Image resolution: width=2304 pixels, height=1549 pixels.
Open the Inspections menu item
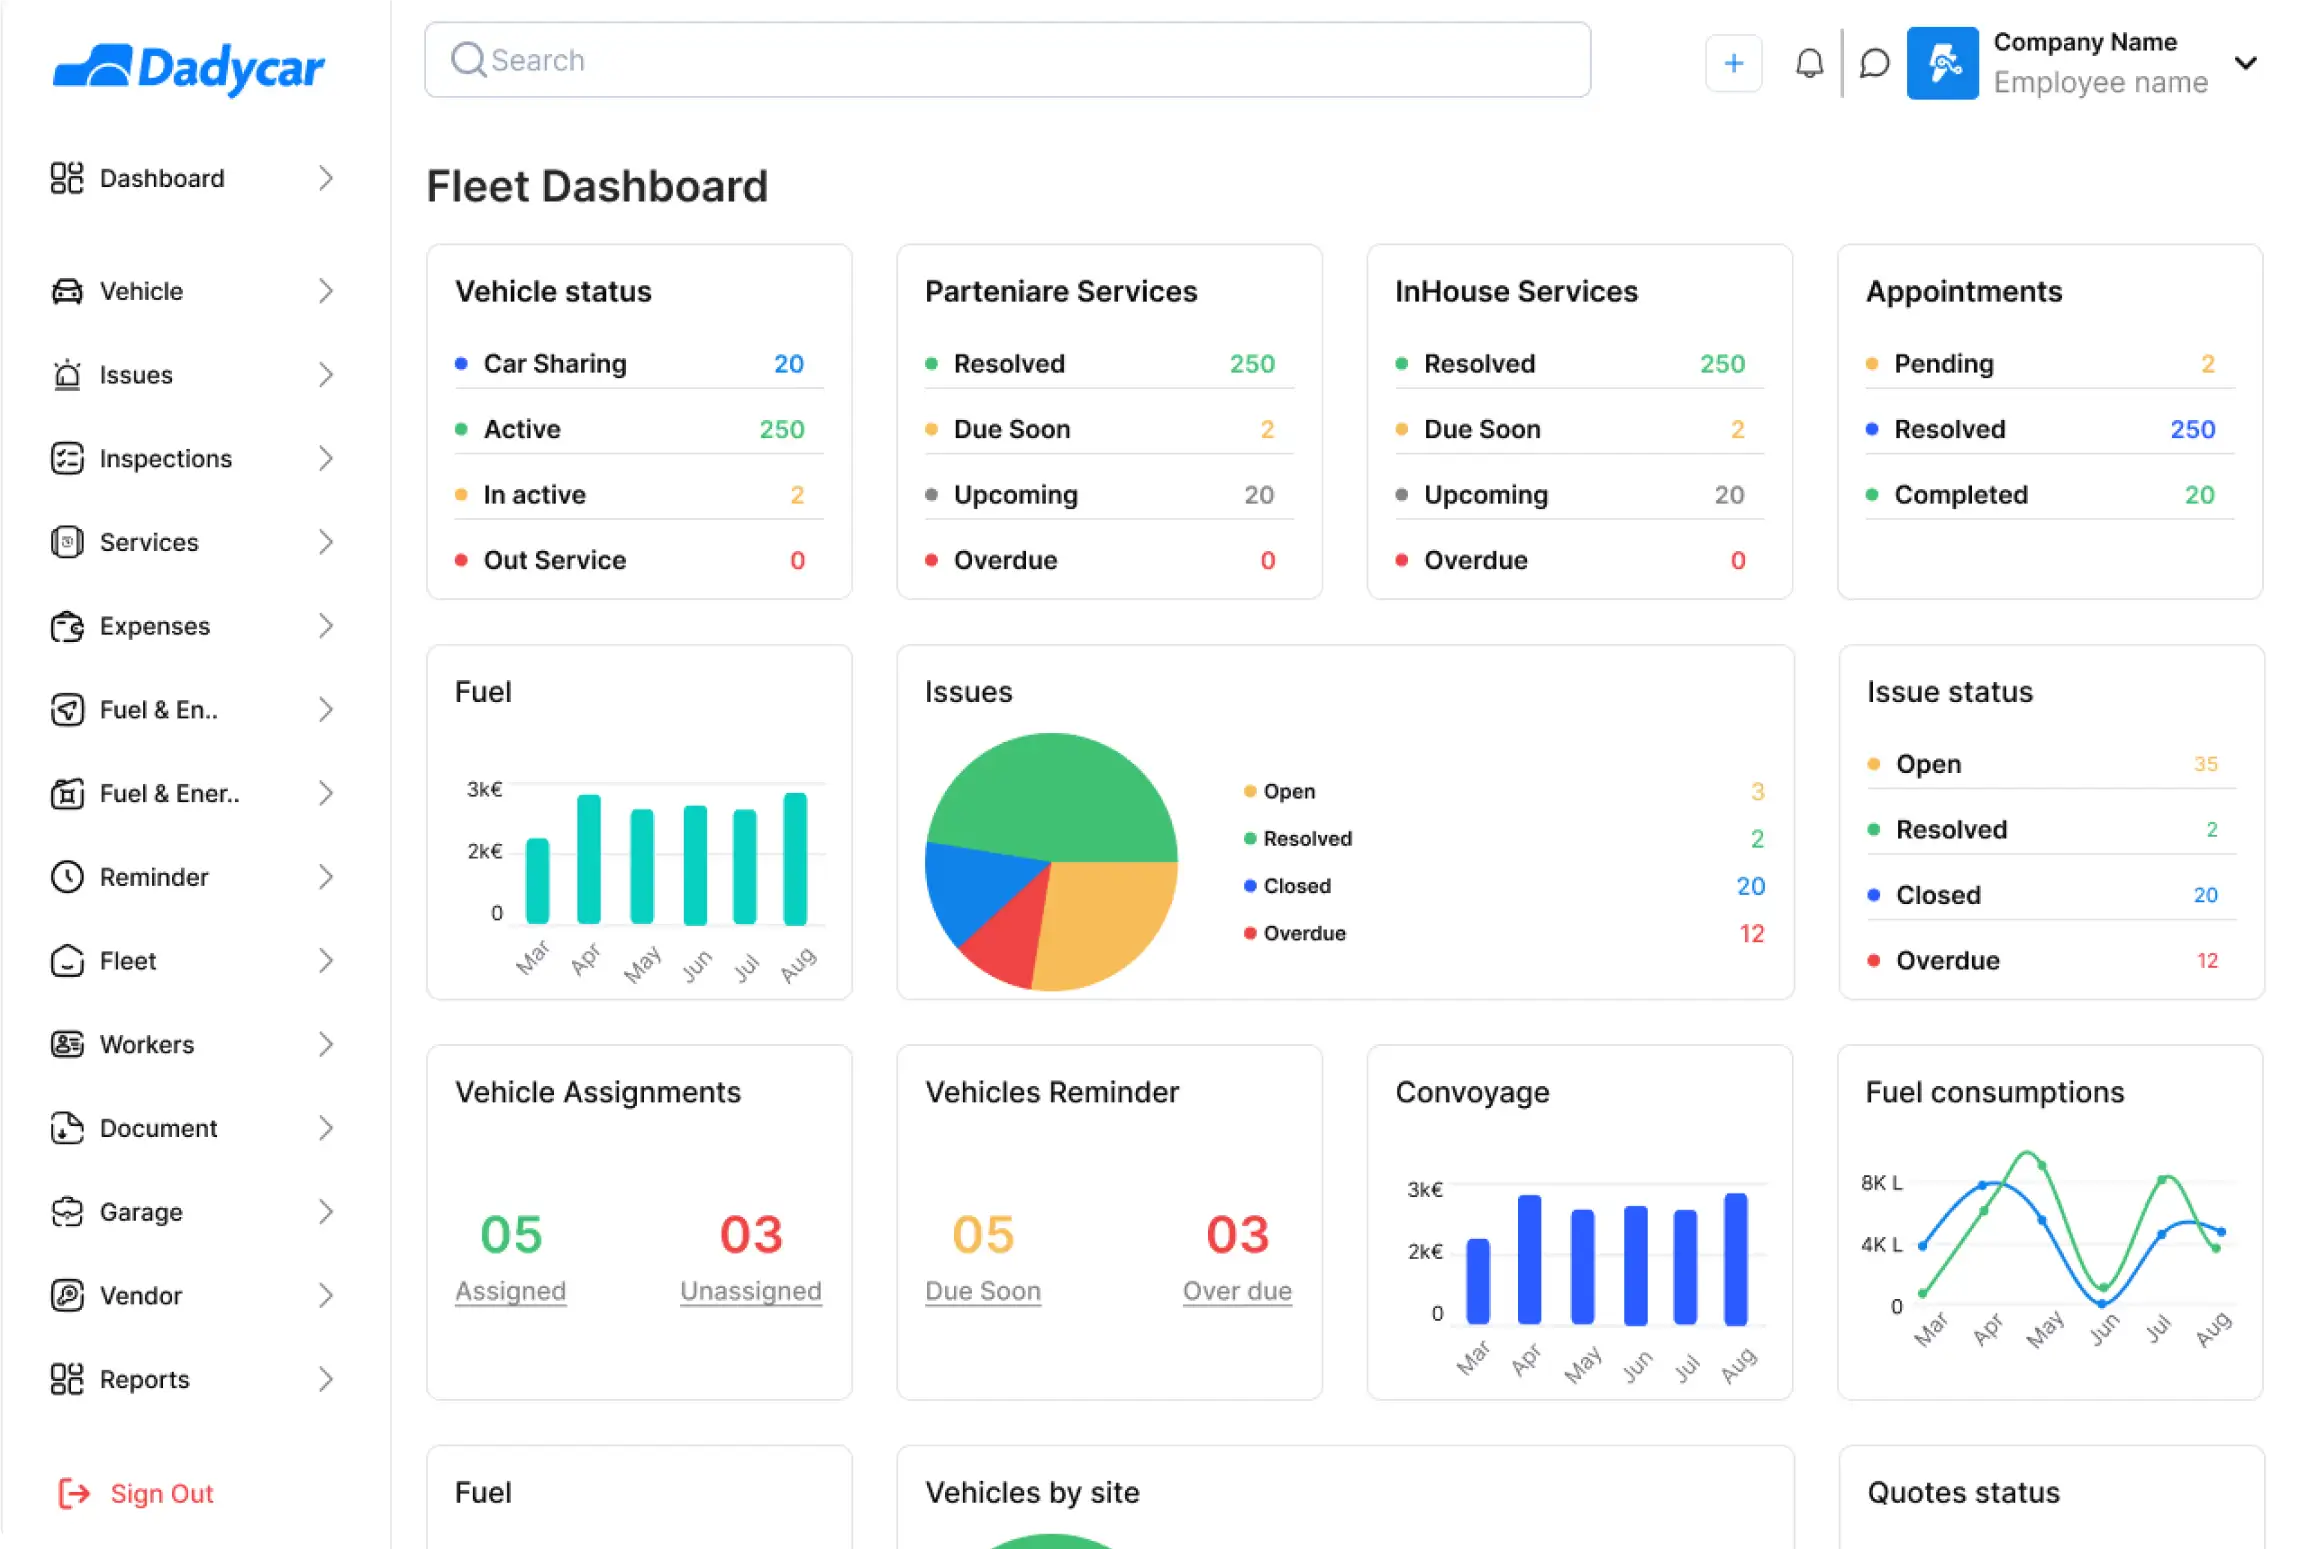coord(193,458)
